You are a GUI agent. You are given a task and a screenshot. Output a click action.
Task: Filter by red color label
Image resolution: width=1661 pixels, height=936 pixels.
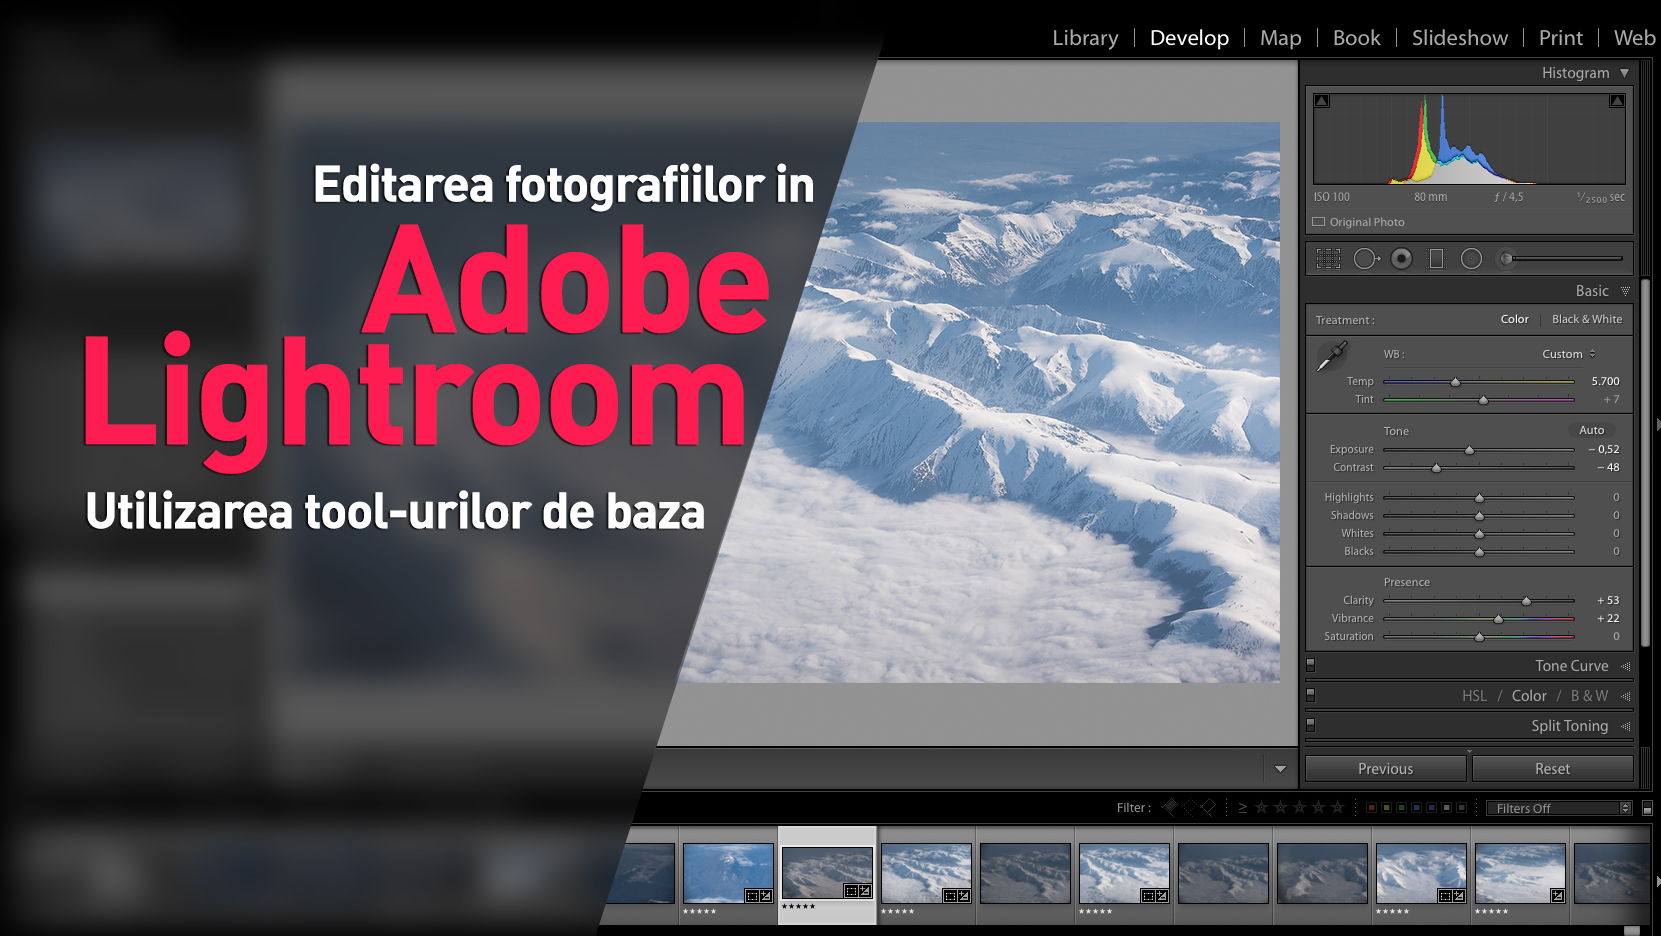[x=1371, y=807]
